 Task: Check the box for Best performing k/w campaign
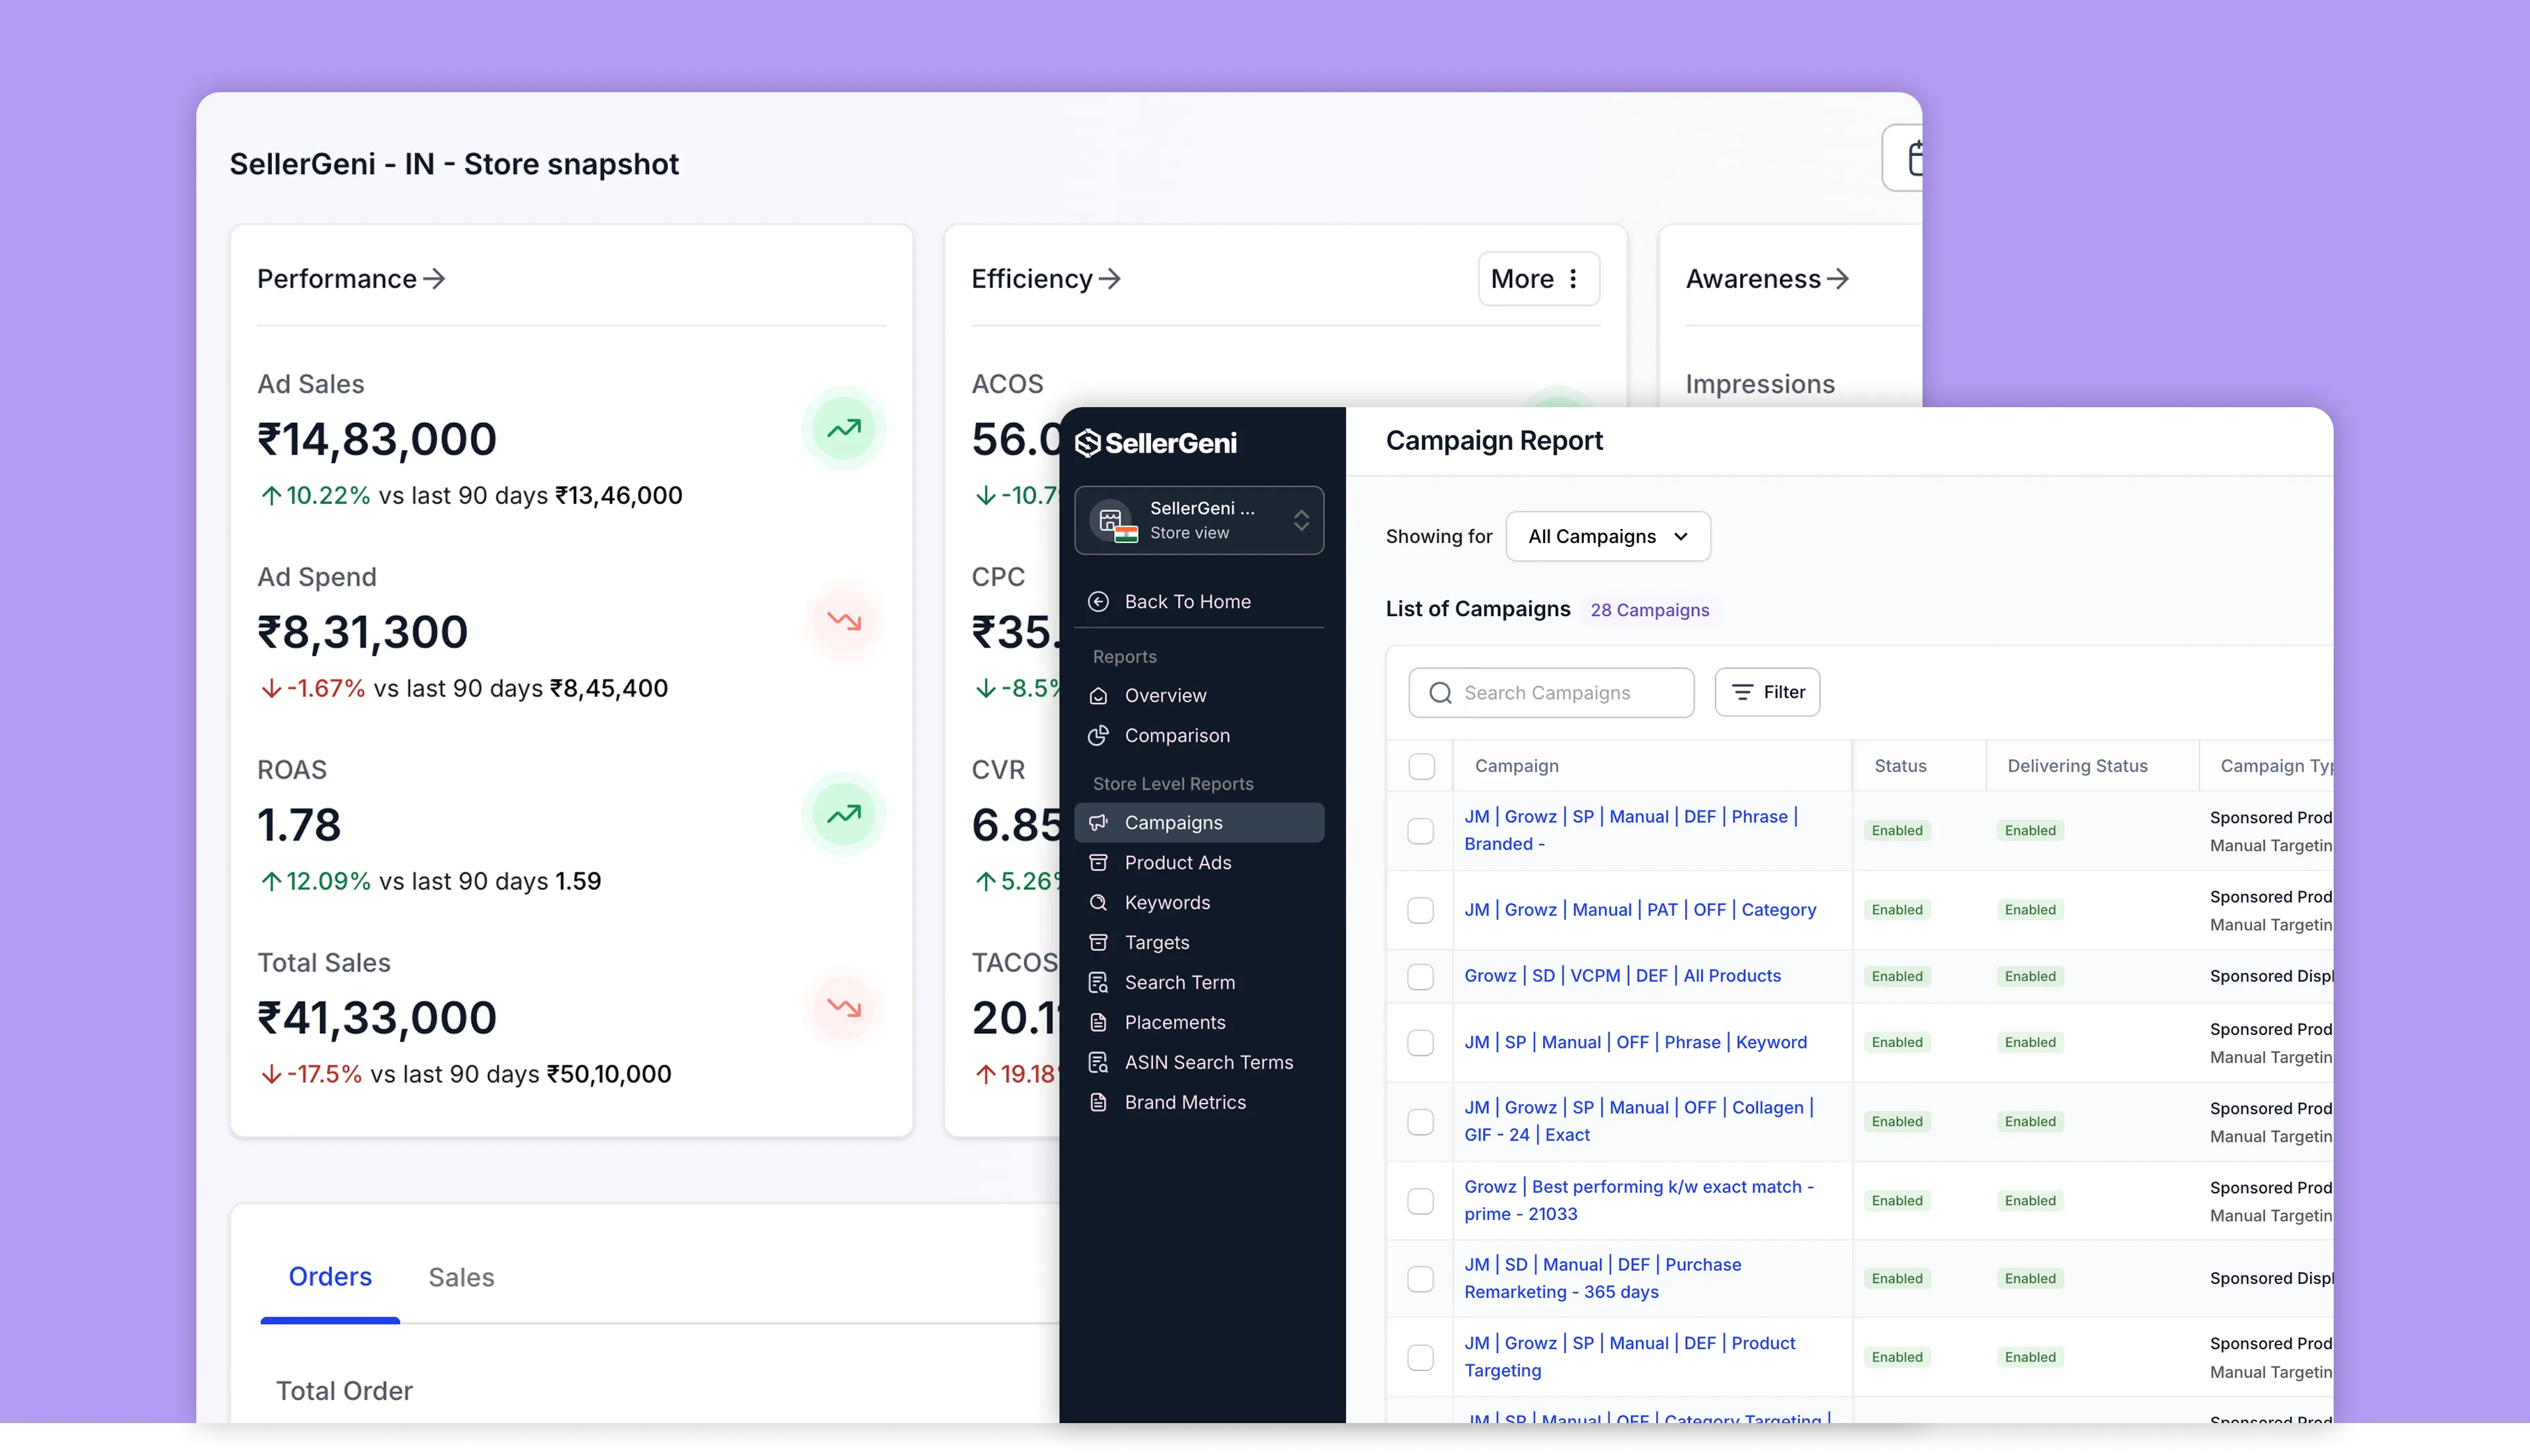tap(1420, 1201)
